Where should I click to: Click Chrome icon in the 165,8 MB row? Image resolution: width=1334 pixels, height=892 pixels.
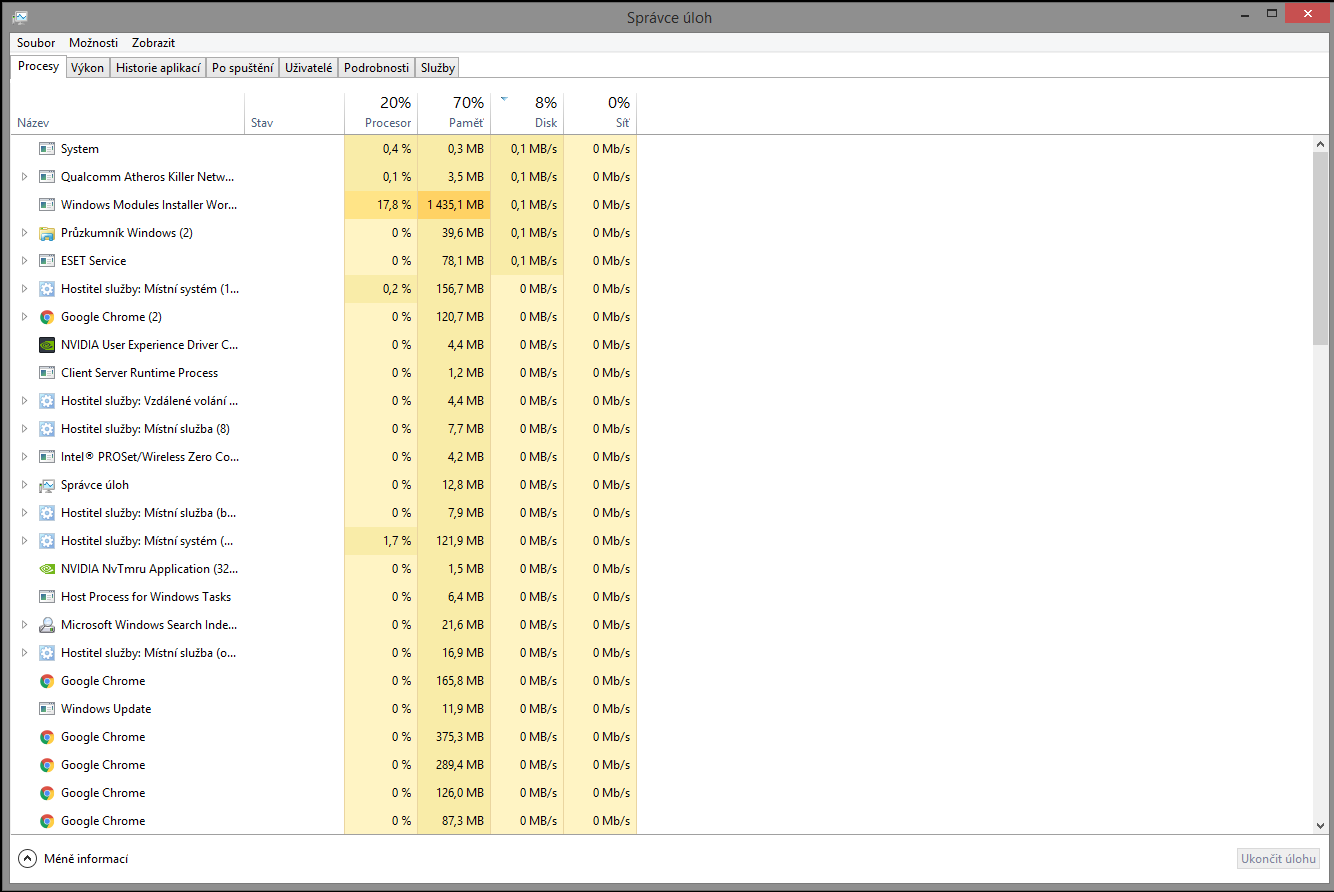pos(46,681)
